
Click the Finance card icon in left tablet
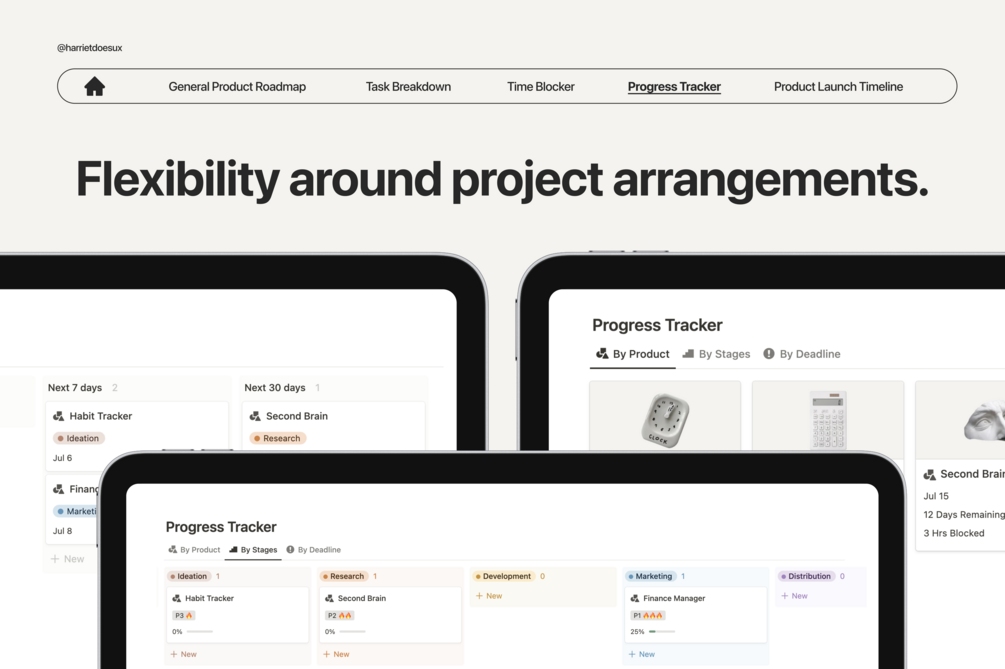coord(58,489)
